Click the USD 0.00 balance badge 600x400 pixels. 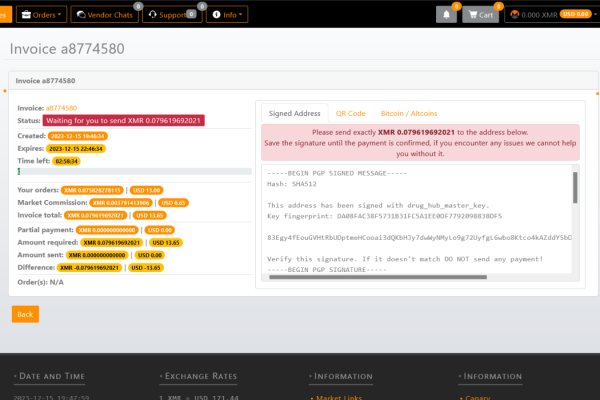point(575,15)
